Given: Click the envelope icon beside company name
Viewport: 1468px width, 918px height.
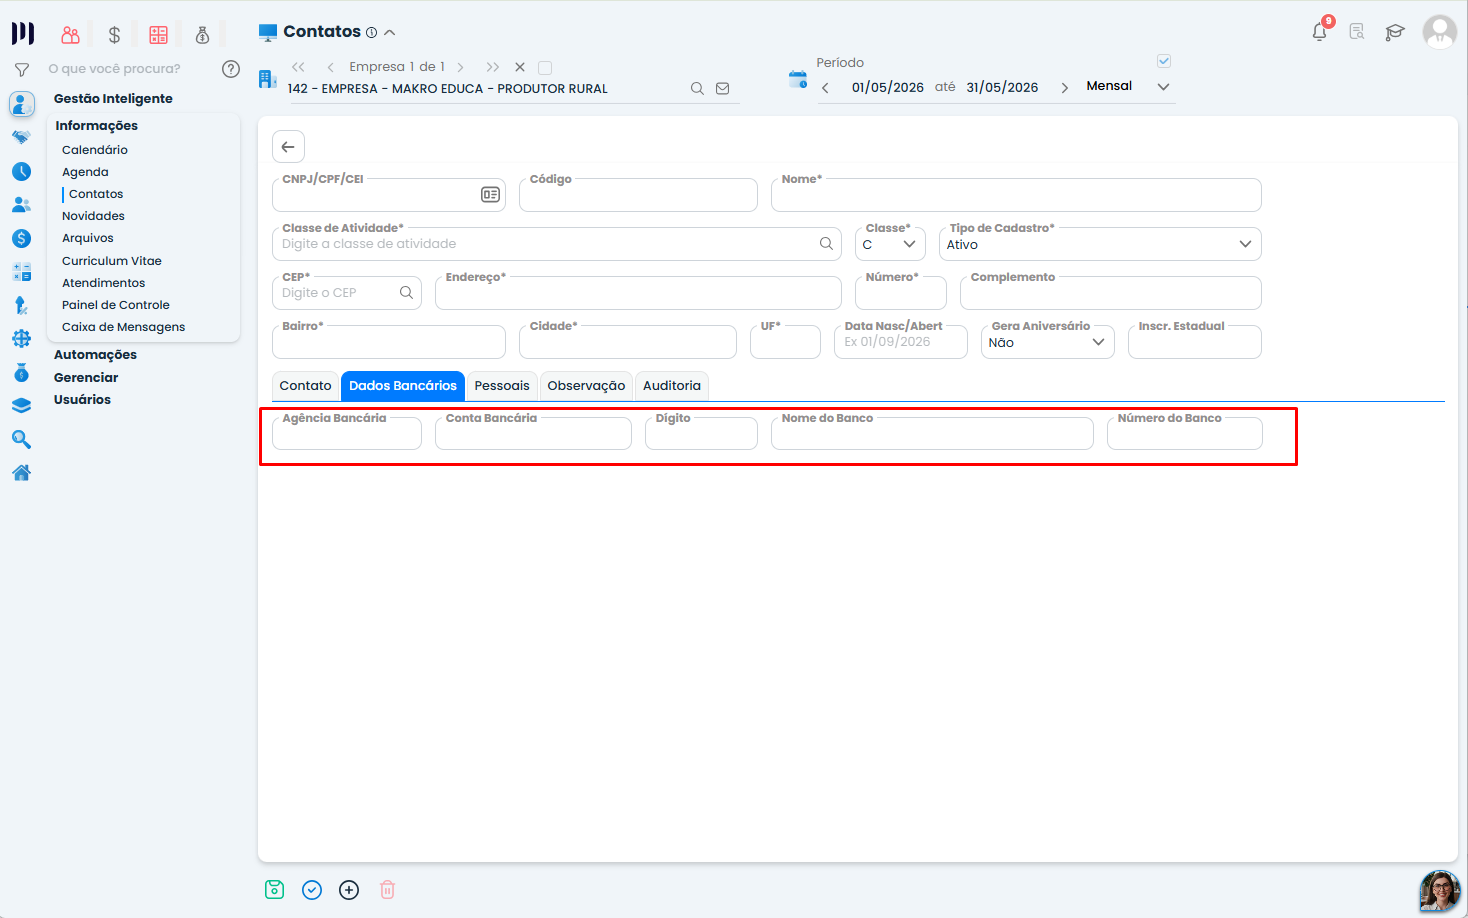Looking at the screenshot, I should click(723, 89).
